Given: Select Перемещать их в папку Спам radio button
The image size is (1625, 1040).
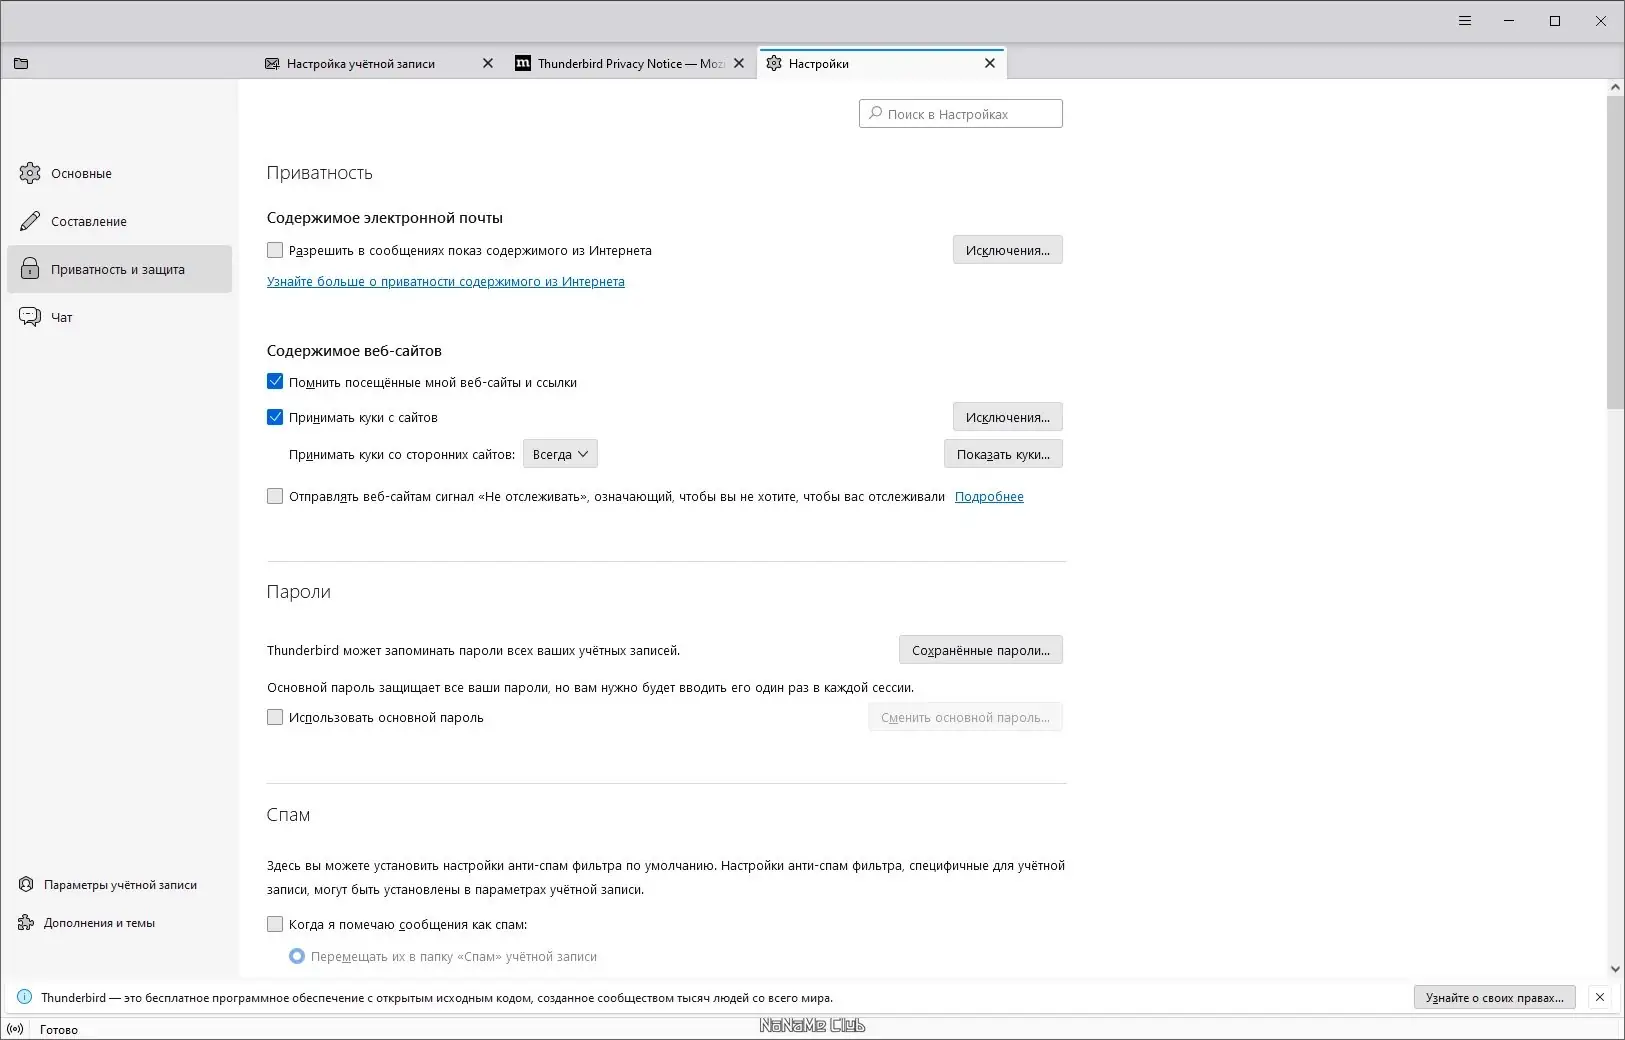Looking at the screenshot, I should click(297, 956).
